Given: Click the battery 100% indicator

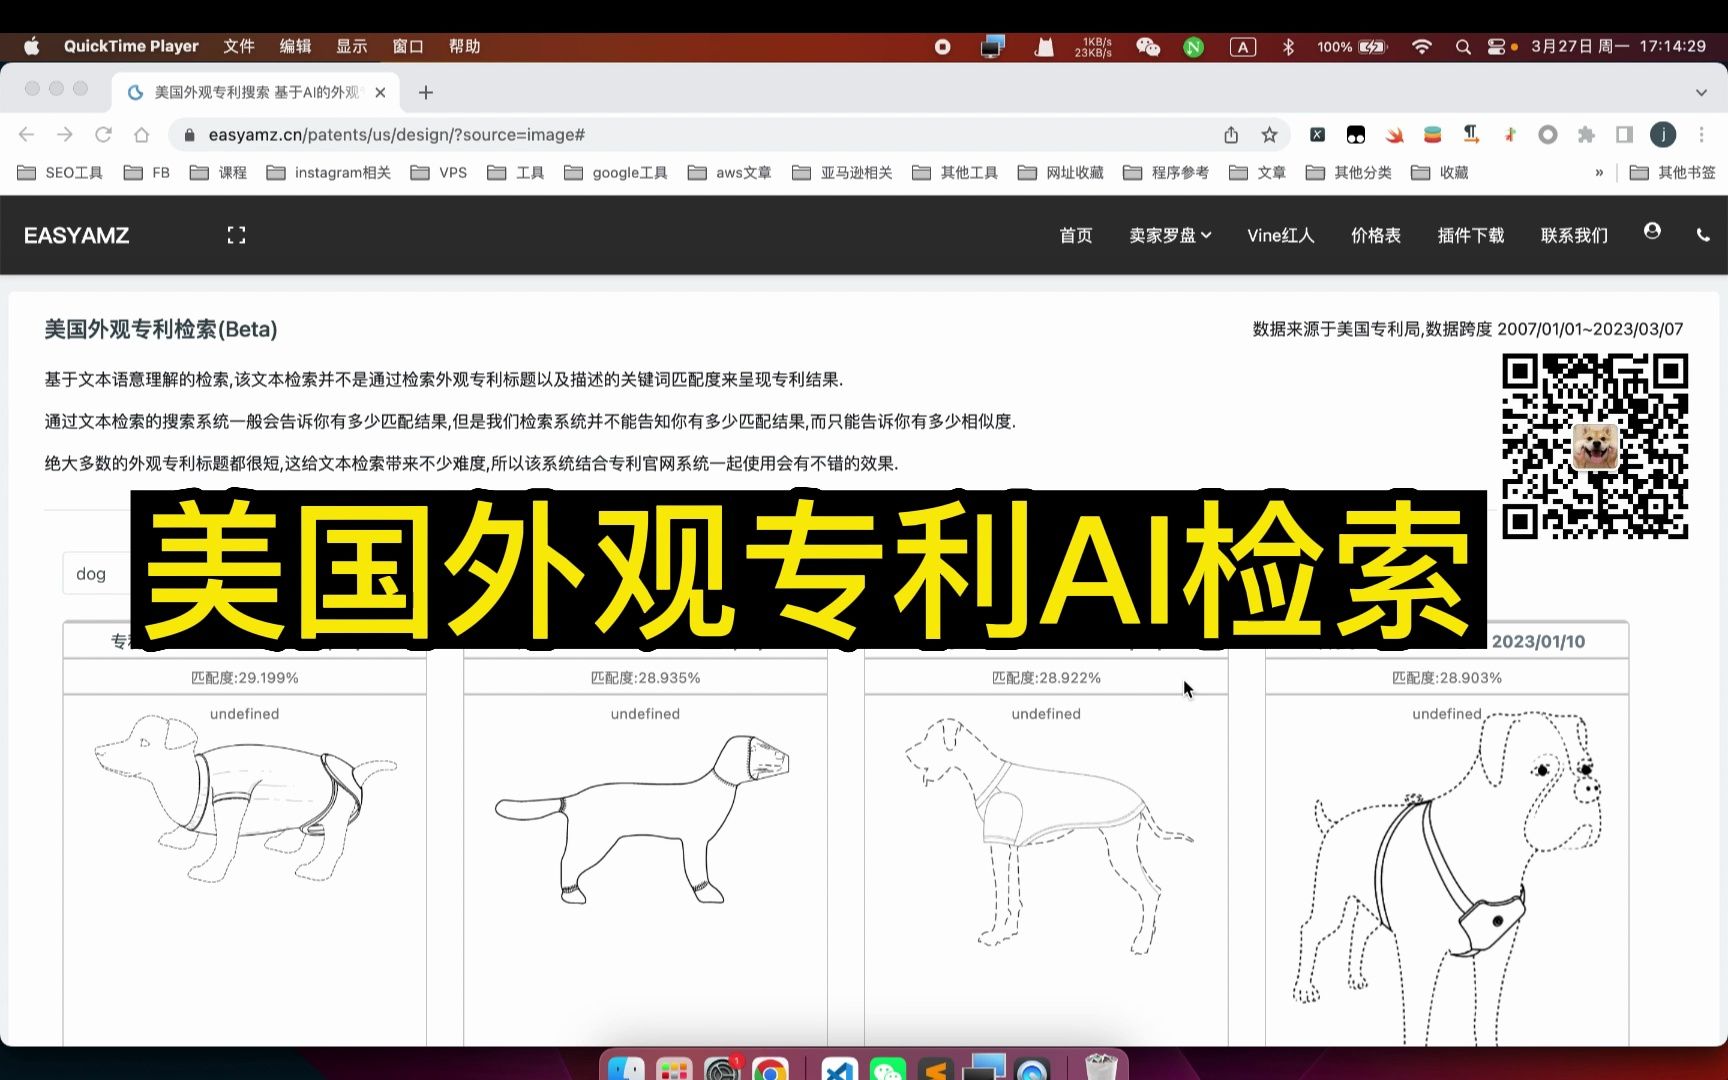Looking at the screenshot, I should 1351,47.
